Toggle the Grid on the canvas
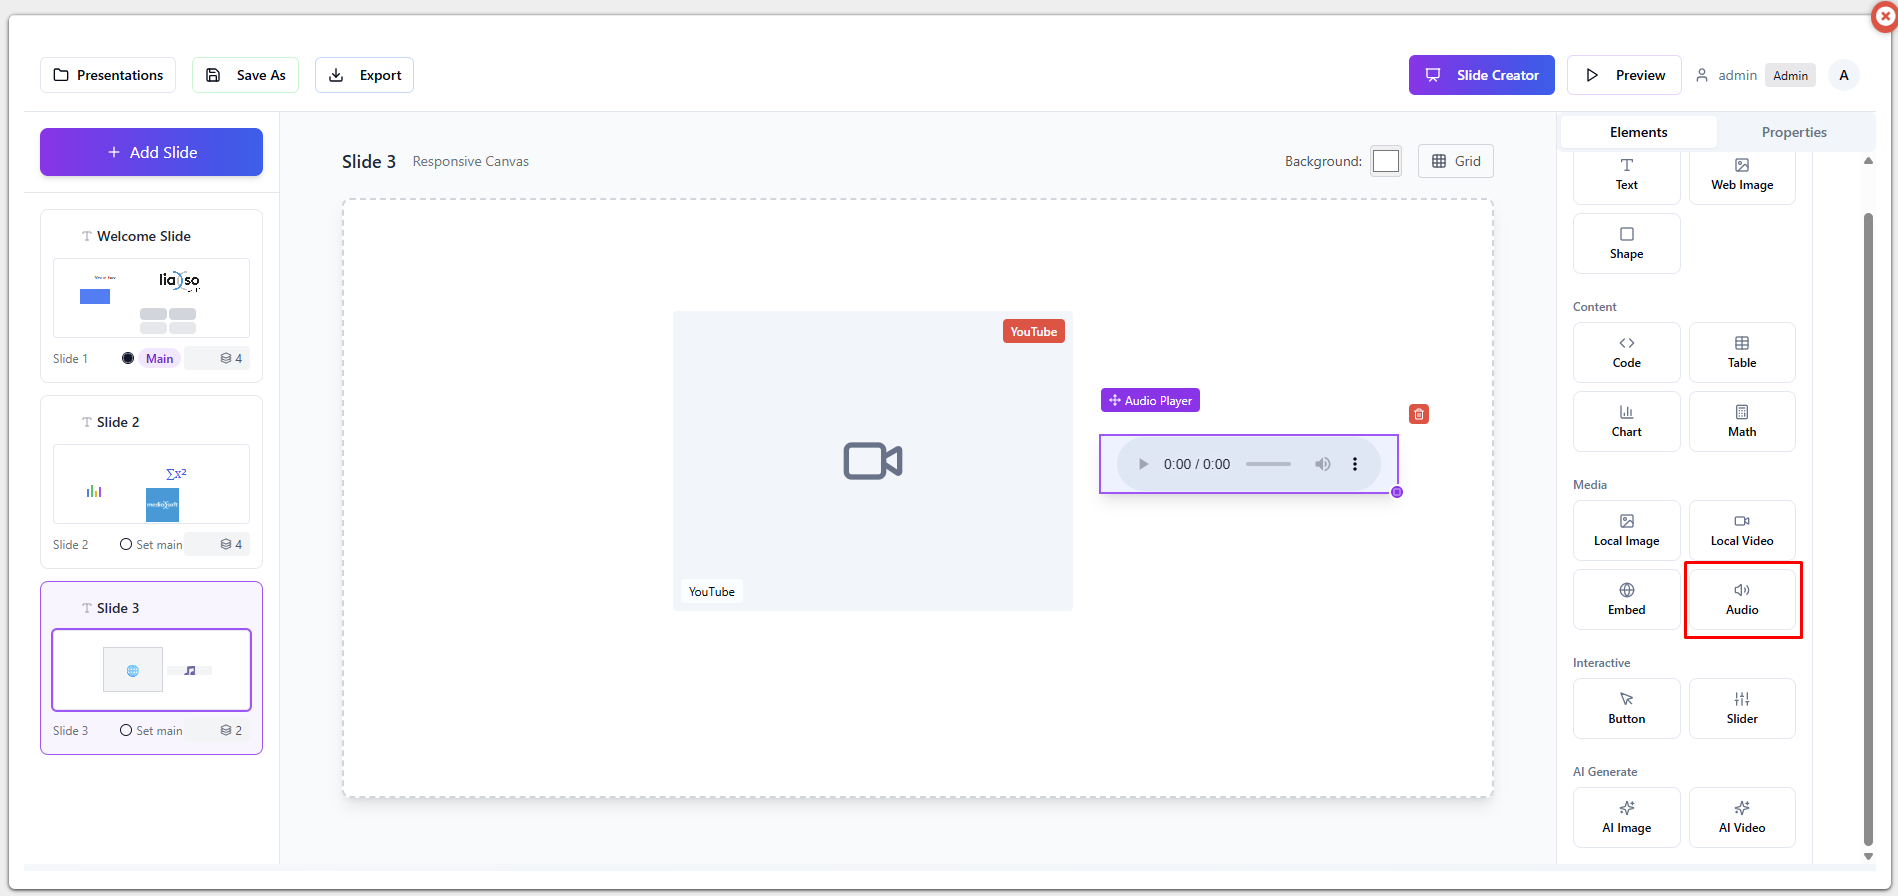This screenshot has width=1898, height=896. point(1455,161)
